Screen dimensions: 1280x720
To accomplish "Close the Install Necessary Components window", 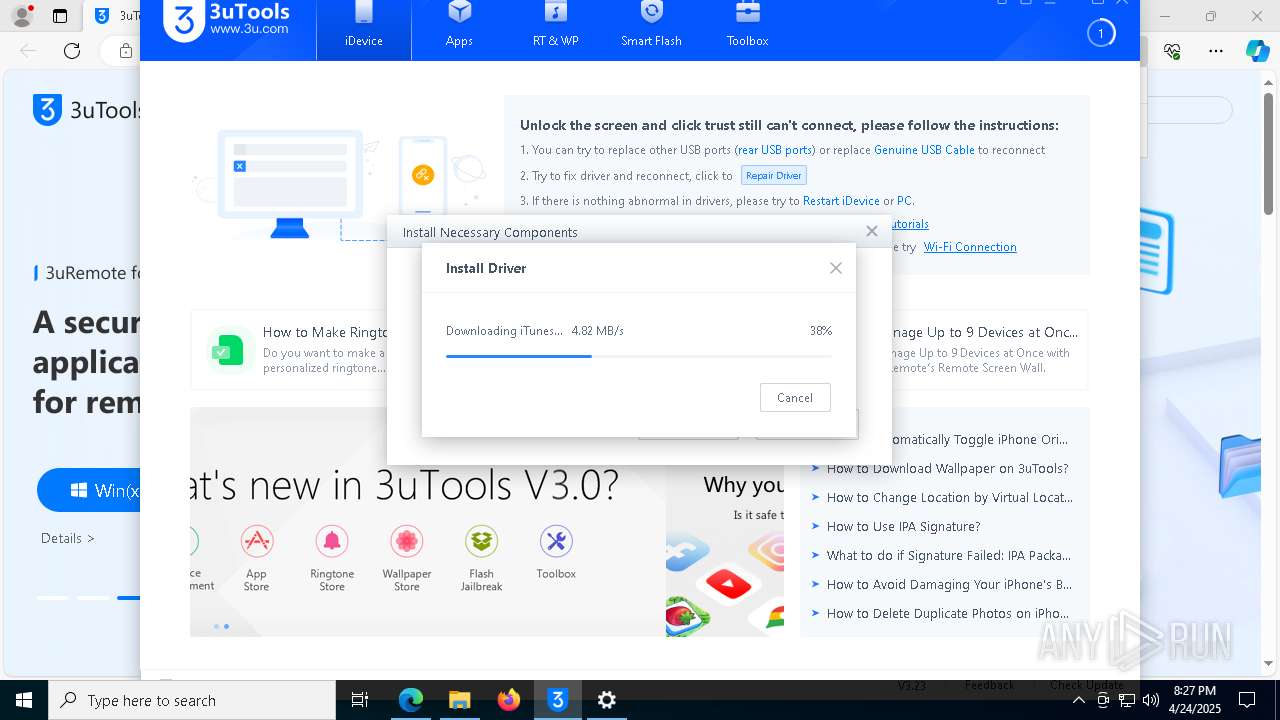I will 872,231.
